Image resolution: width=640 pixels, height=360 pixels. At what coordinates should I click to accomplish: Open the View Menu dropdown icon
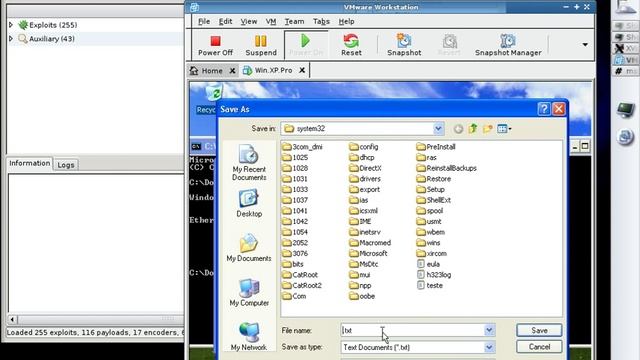504,129
